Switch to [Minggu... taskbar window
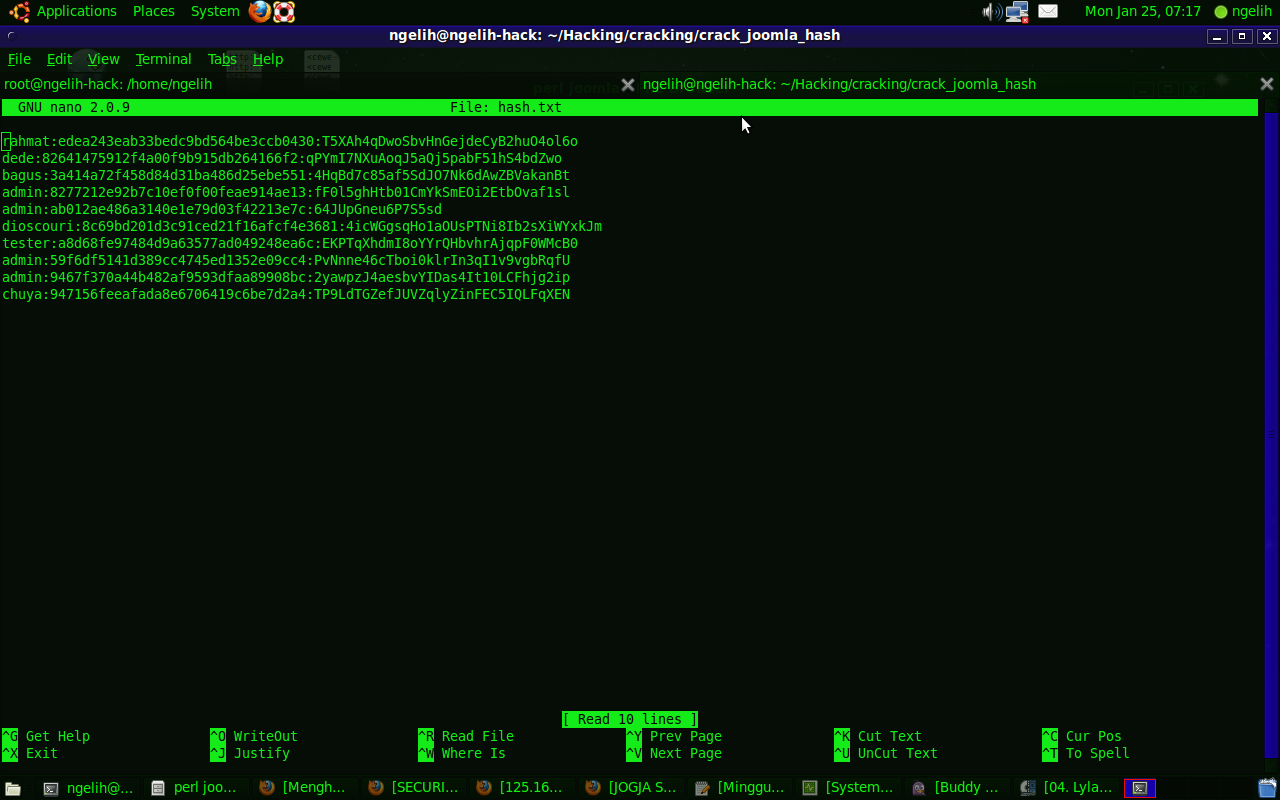 (738, 788)
